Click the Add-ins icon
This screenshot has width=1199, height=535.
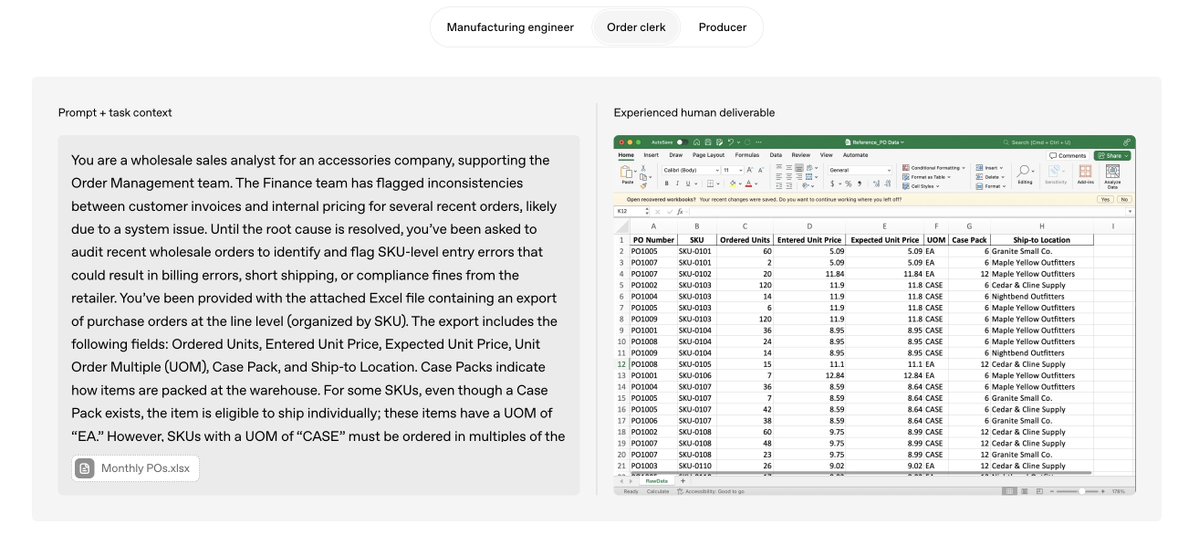[x=1085, y=171]
